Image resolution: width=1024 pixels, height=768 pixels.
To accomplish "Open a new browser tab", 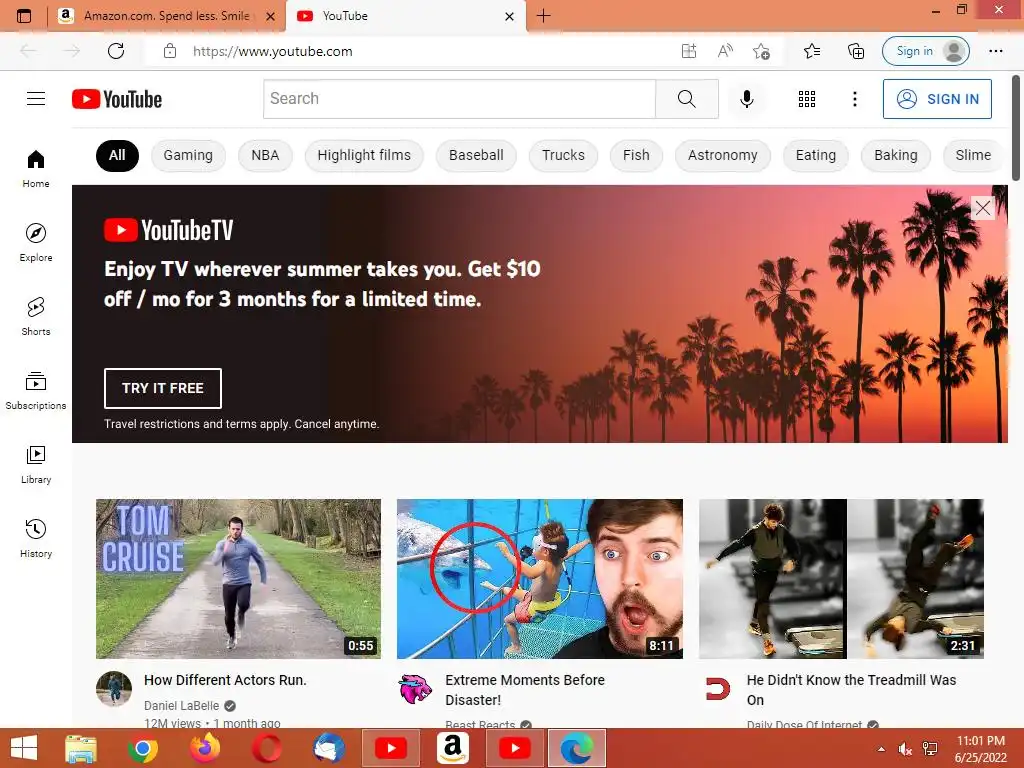I will point(543,16).
